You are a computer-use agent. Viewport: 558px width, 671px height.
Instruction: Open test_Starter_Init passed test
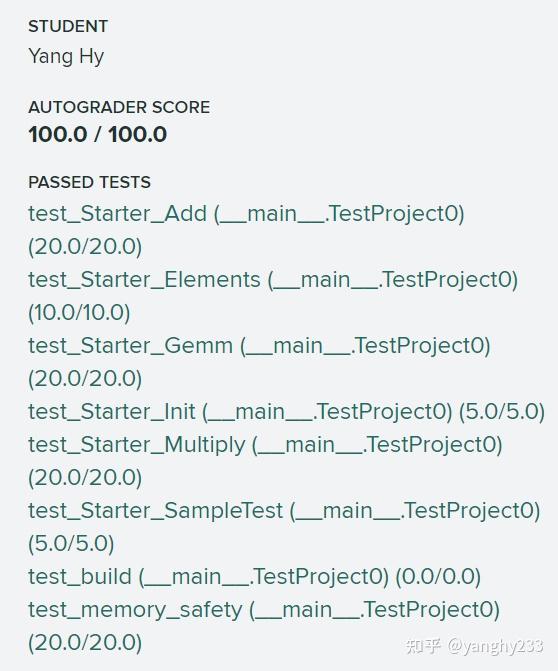286,412
